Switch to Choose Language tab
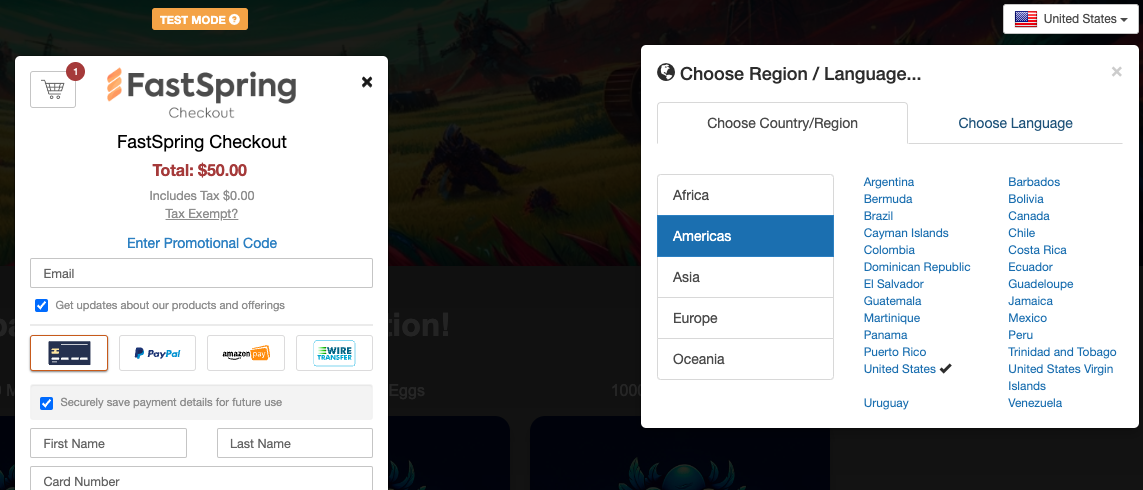The width and height of the screenshot is (1143, 490). (1015, 123)
